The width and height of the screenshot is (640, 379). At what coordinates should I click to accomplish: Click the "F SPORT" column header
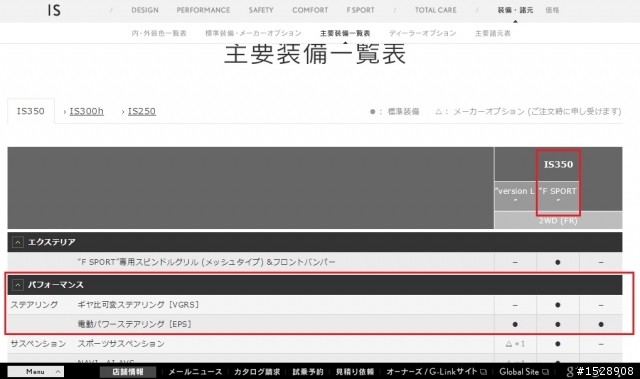click(558, 195)
